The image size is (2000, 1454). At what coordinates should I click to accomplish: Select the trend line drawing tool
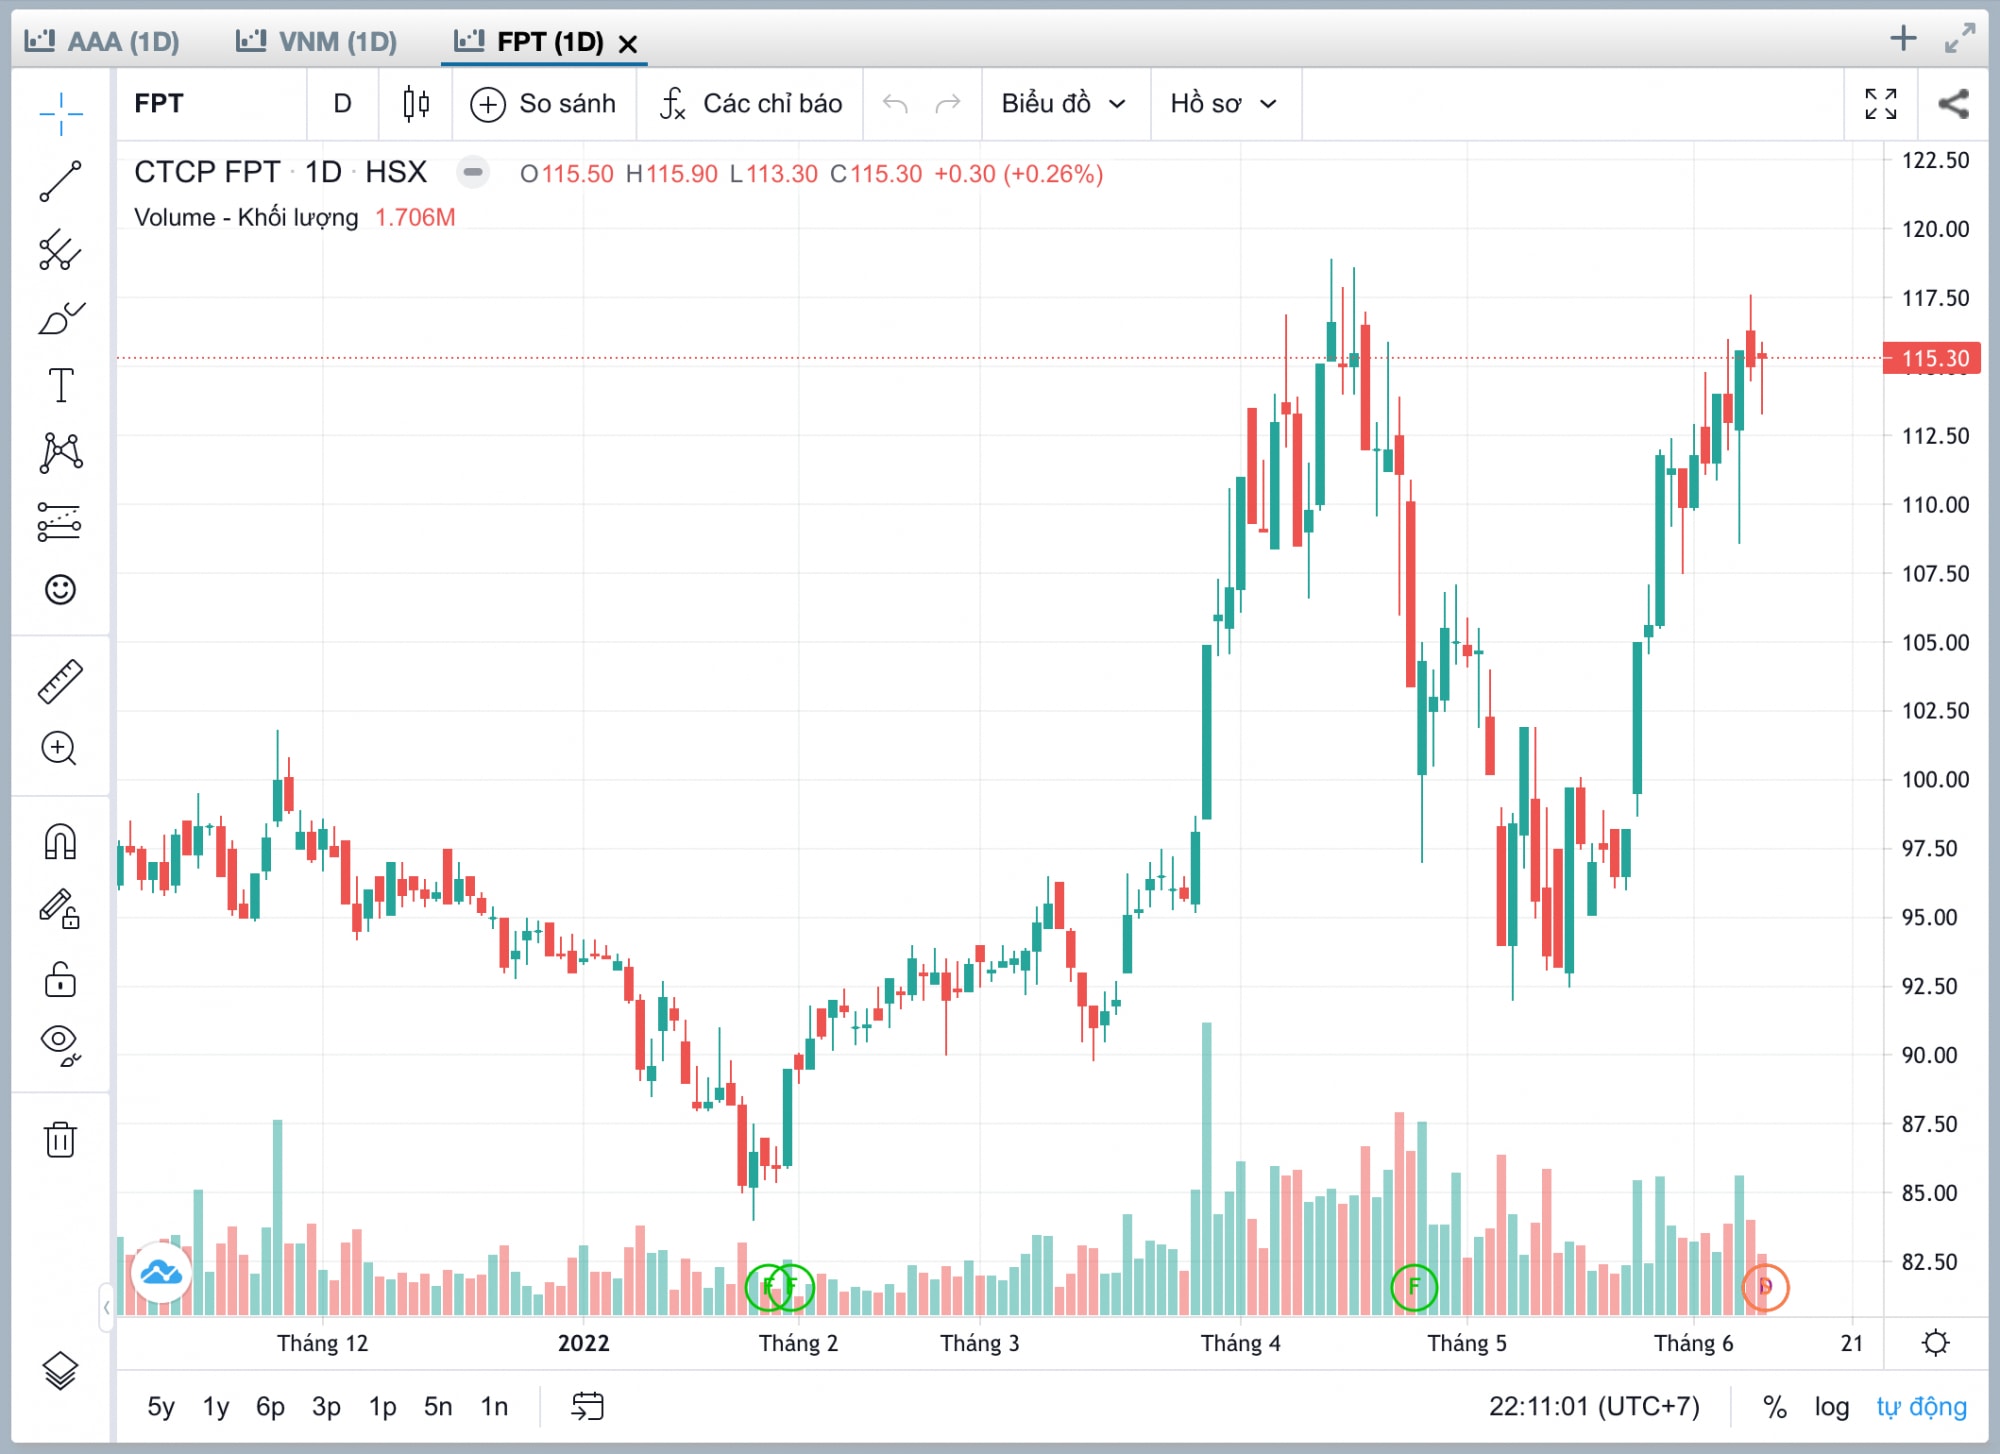[x=61, y=181]
